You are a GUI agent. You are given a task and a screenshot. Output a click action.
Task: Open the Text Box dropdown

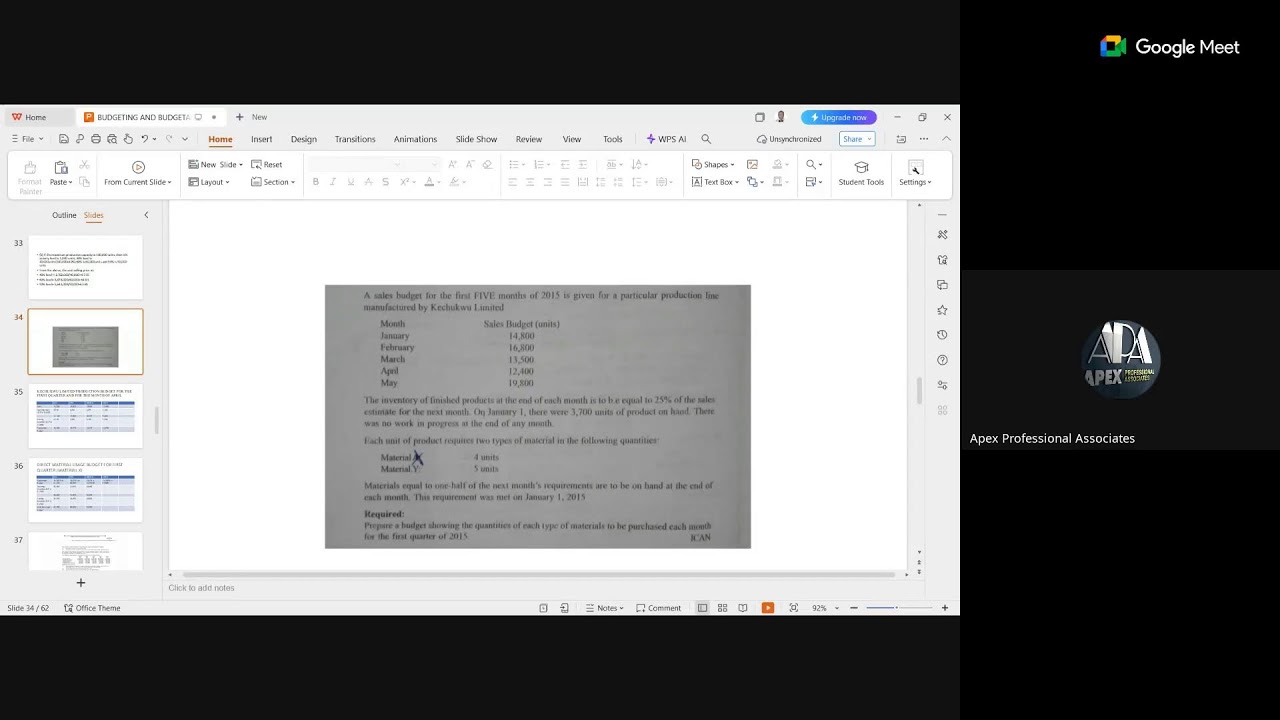coord(714,182)
